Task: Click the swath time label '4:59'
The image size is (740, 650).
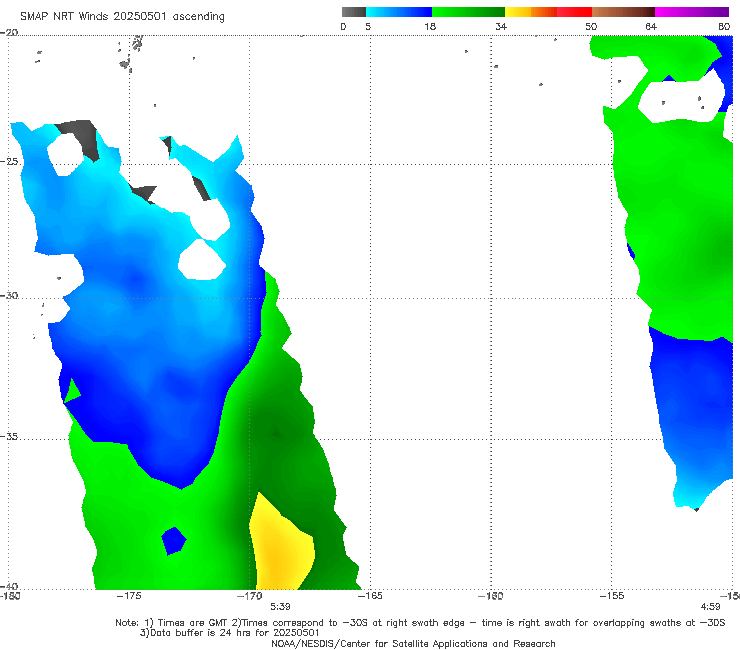Action: (x=710, y=607)
